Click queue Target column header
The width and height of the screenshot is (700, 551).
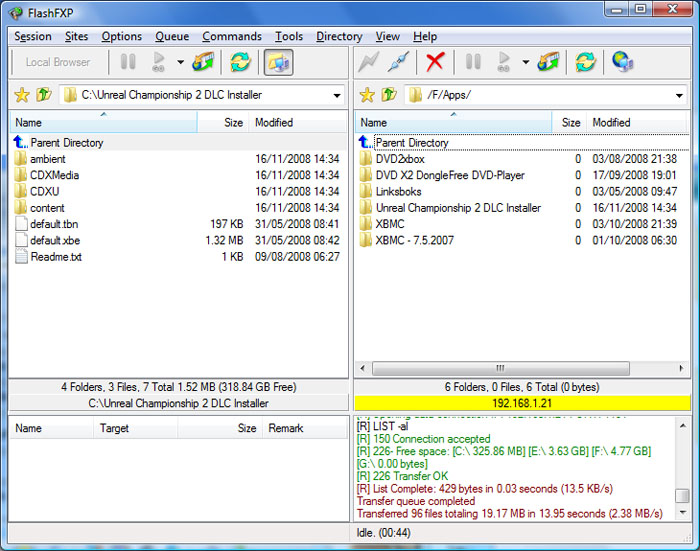coord(136,428)
